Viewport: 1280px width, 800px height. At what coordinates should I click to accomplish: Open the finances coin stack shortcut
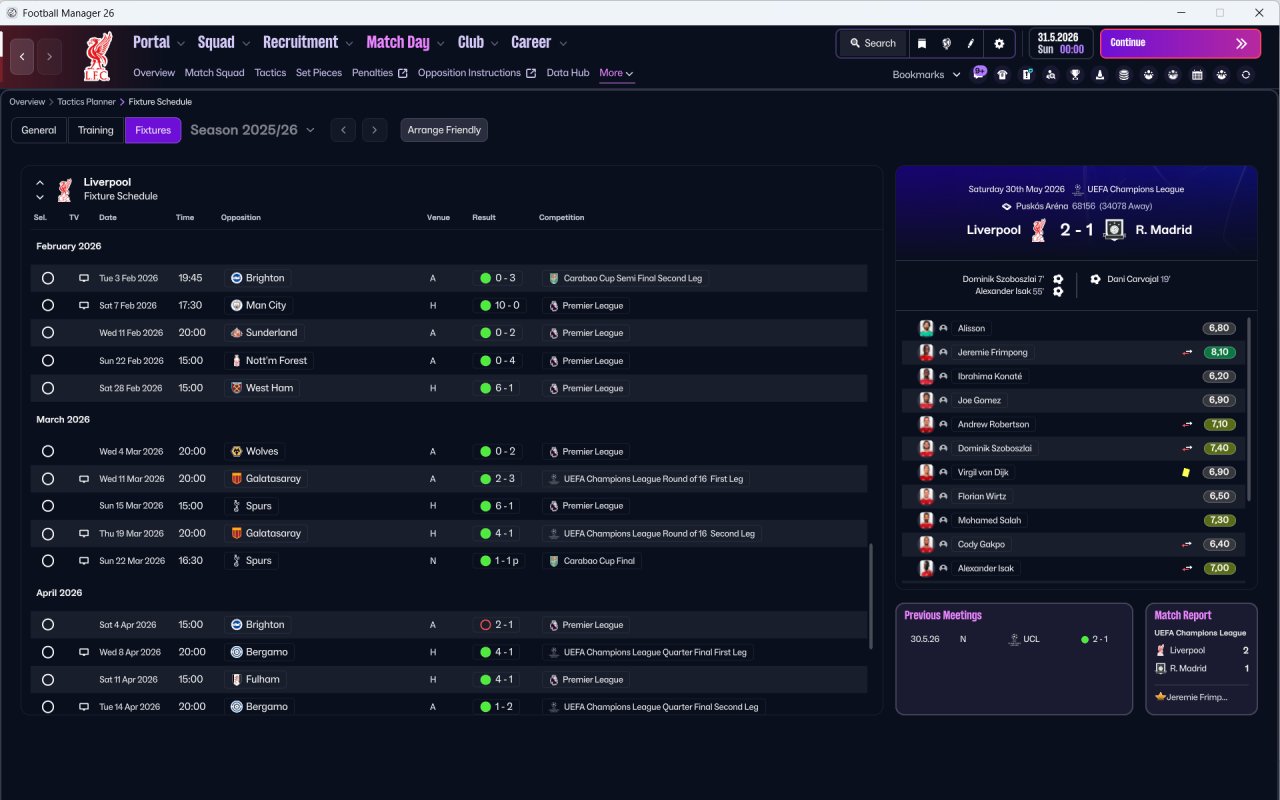(1124, 74)
